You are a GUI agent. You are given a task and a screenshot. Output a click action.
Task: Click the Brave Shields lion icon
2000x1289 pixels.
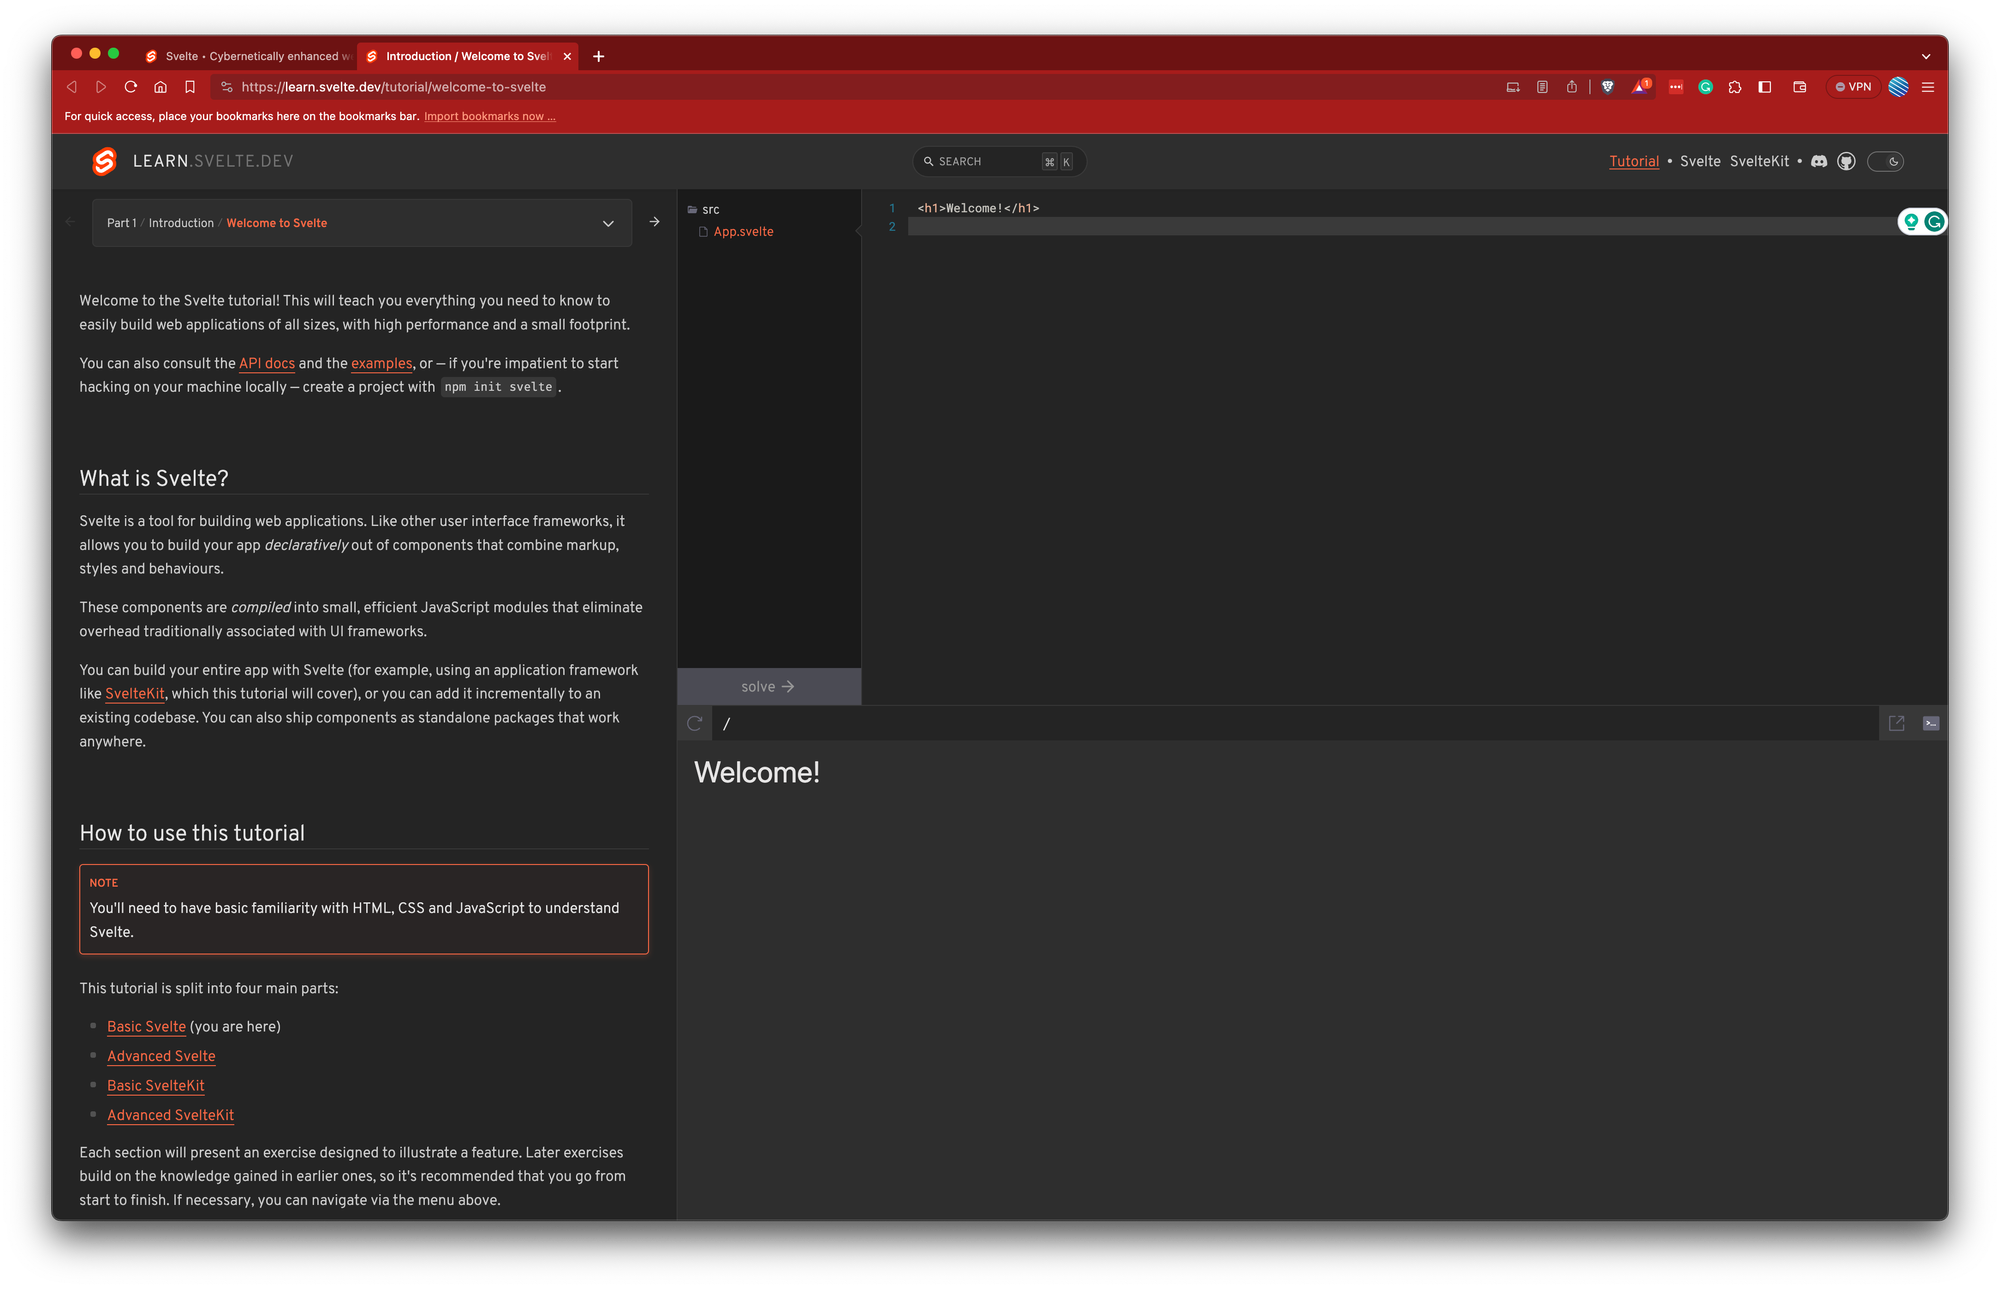point(1608,87)
